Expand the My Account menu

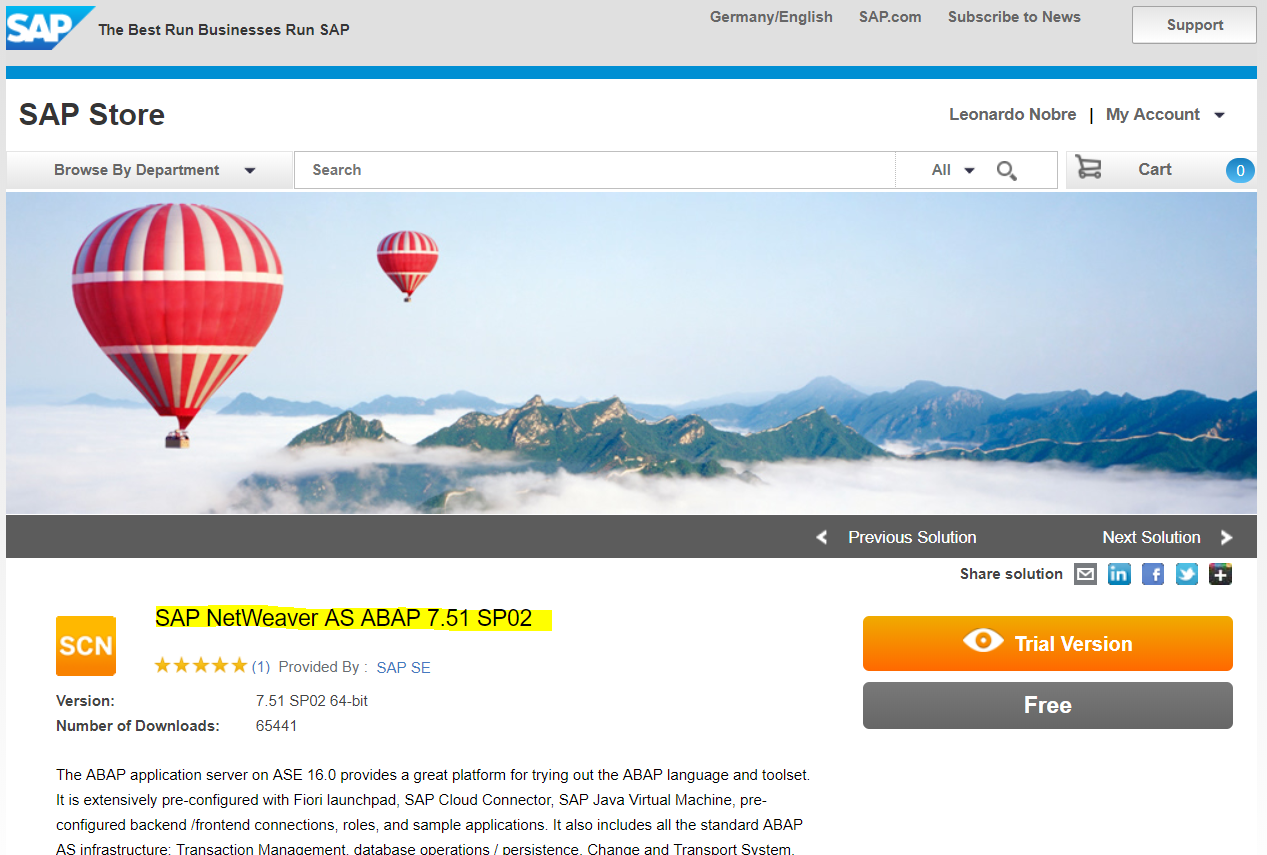click(x=1165, y=115)
